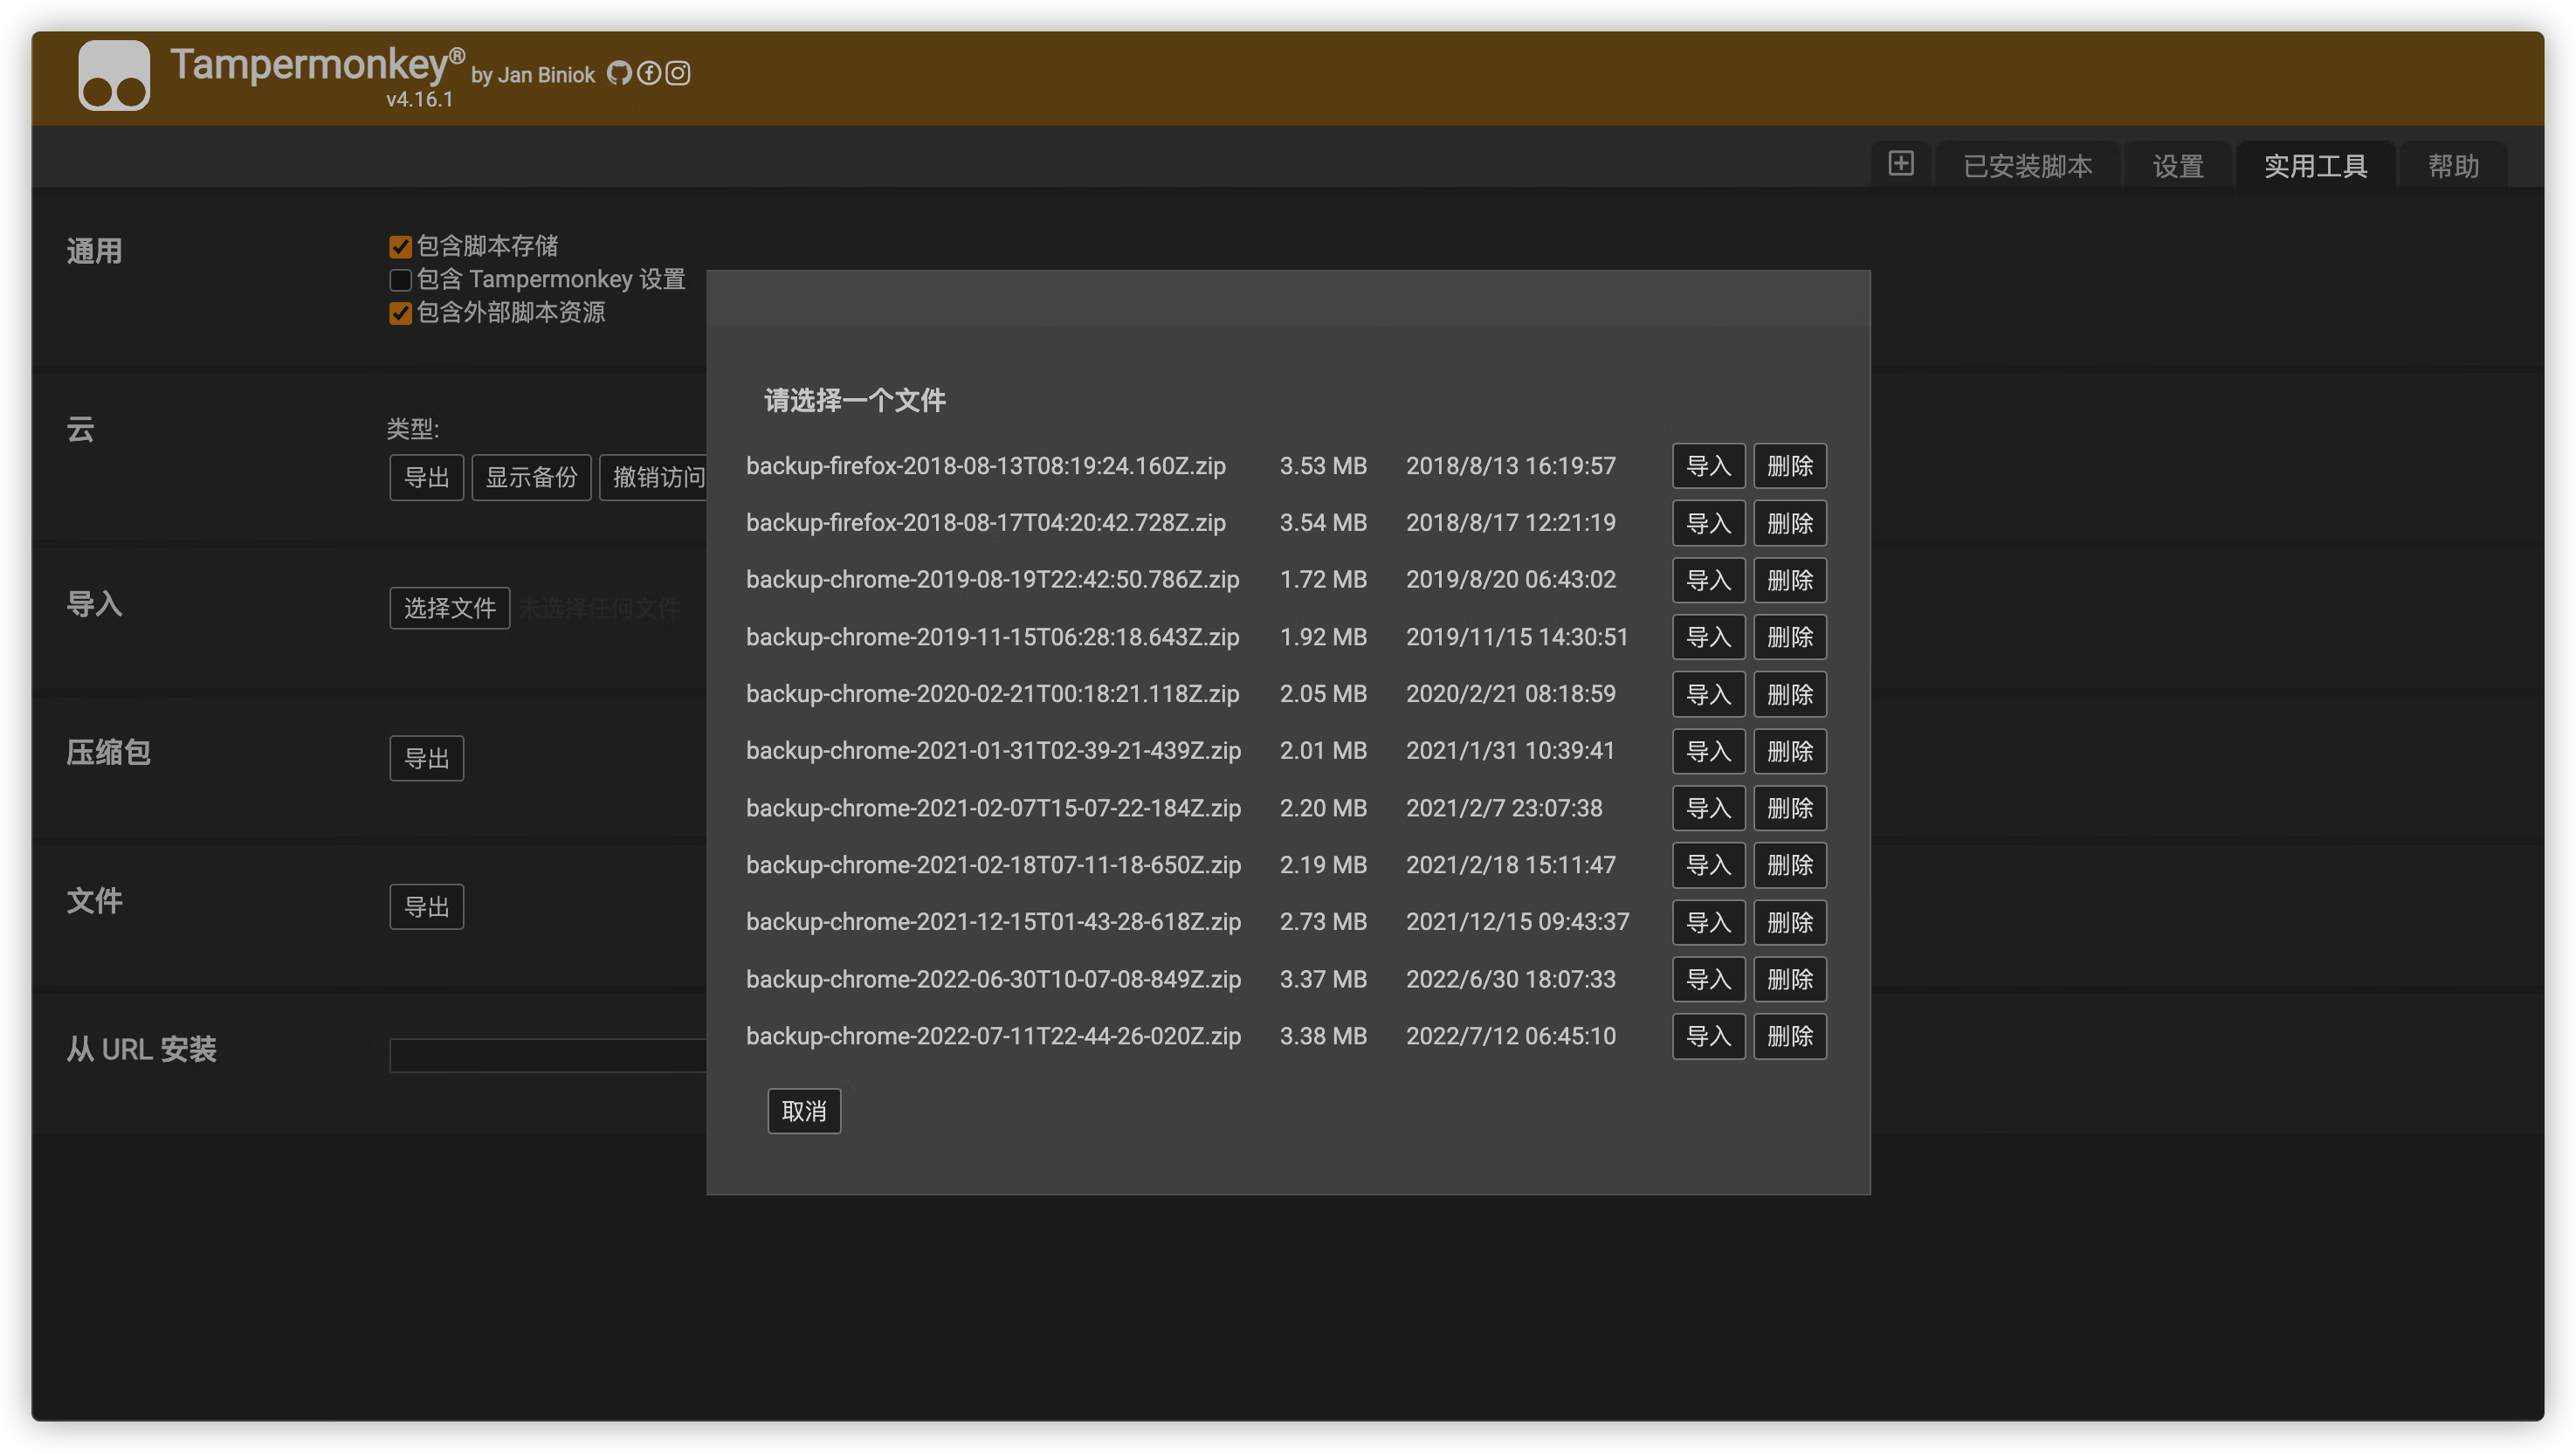Delete backup-firefox-2018-08-17 backup
This screenshot has height=1453, width=2576.
click(x=1790, y=523)
